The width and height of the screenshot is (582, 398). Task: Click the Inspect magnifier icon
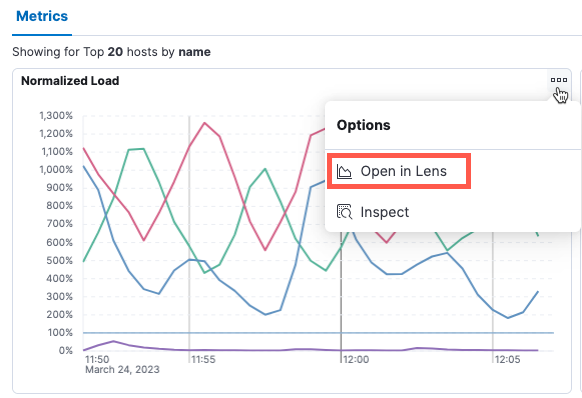click(344, 212)
